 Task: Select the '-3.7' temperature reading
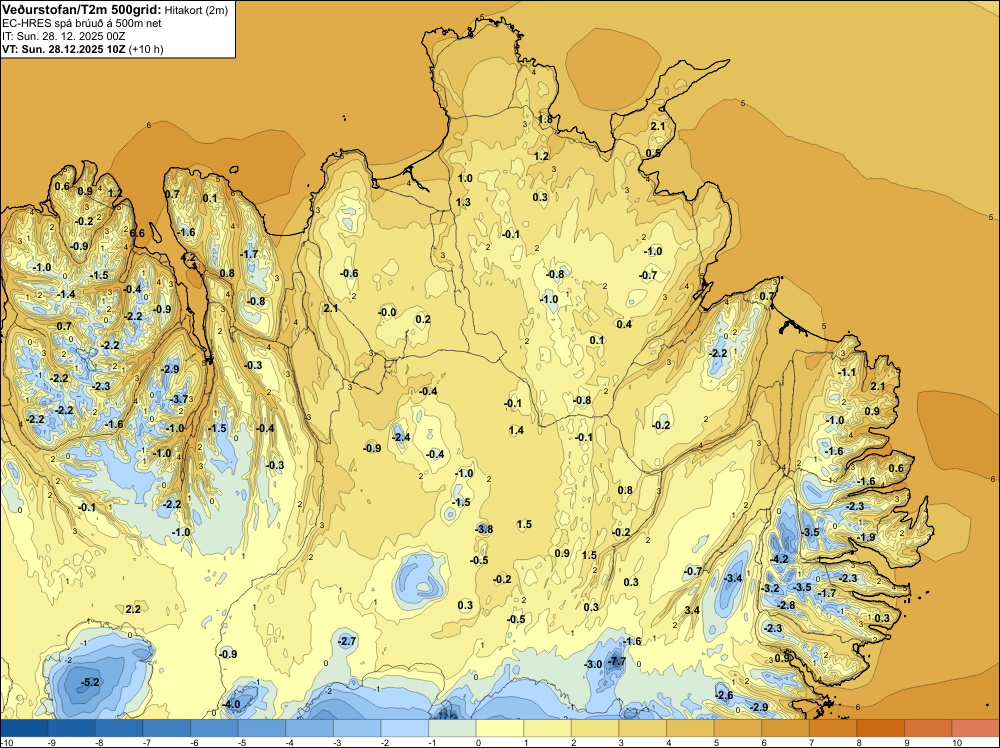[180, 399]
